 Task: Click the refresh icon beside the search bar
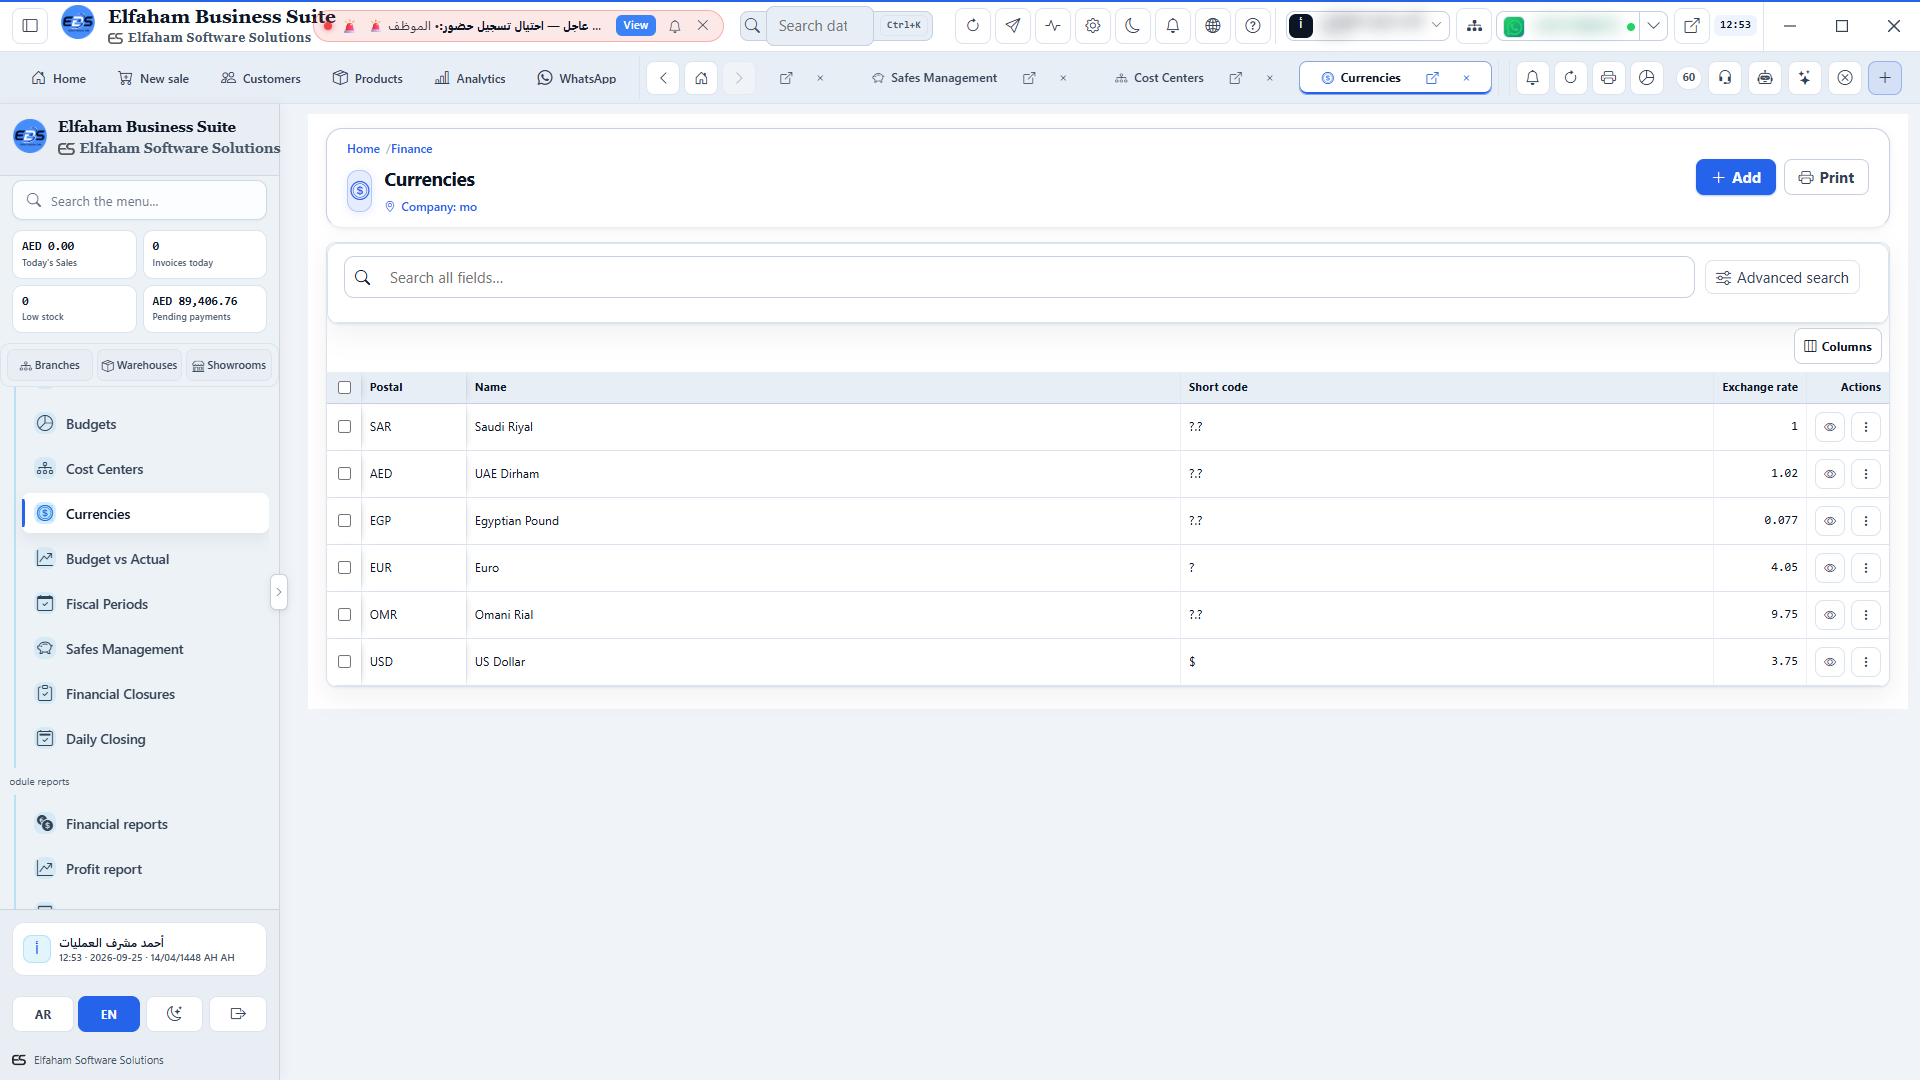972,26
